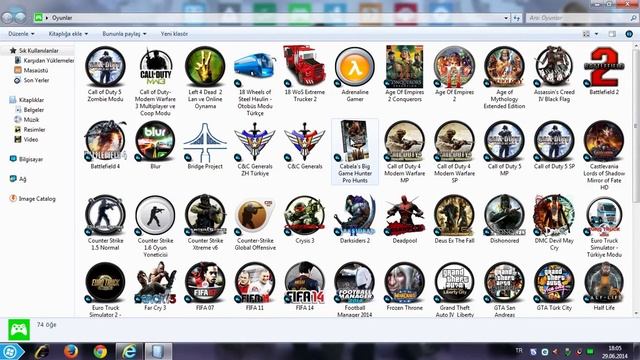Image resolution: width=640 pixels, height=360 pixels.
Task: Select Bilgisayar in navigation pane
Action: click(27, 159)
